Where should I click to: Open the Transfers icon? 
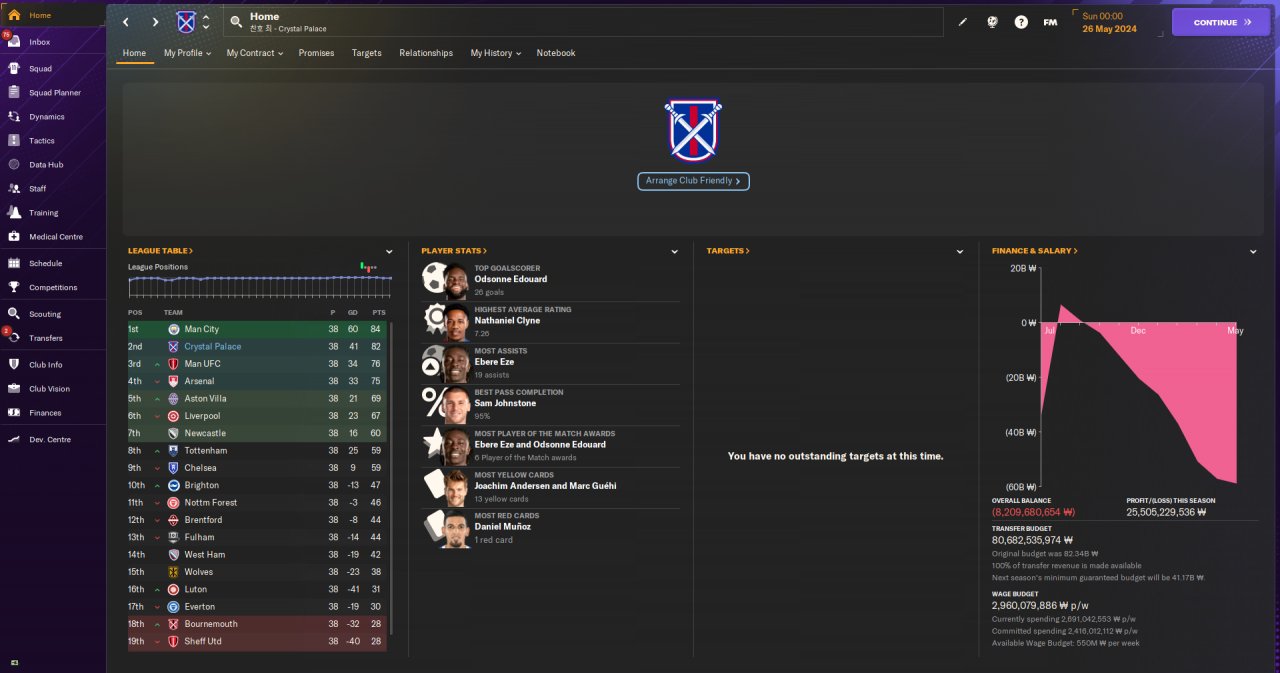click(x=14, y=338)
